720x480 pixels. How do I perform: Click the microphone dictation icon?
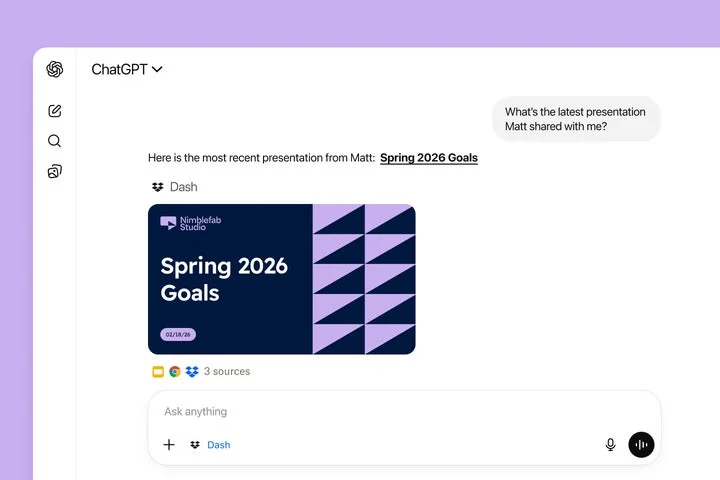click(x=610, y=445)
